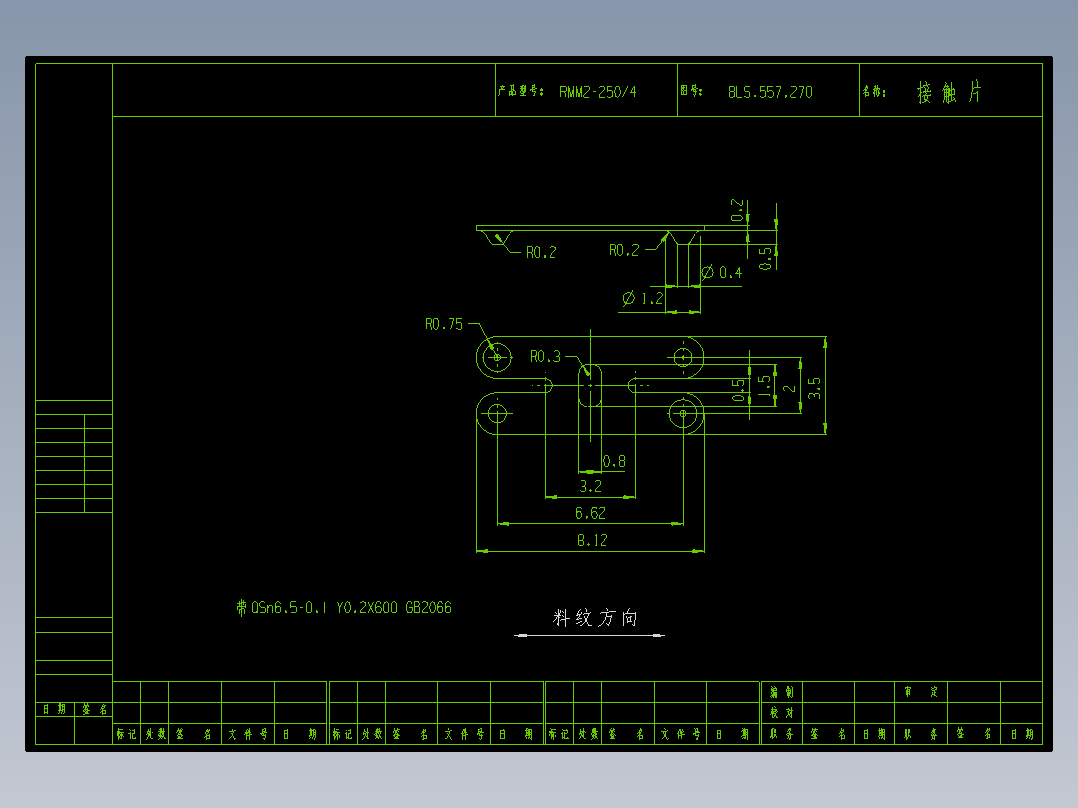1078x808 pixels.
Task: Pick the 'R0.2' callout at the left bend
Action: tap(541, 252)
